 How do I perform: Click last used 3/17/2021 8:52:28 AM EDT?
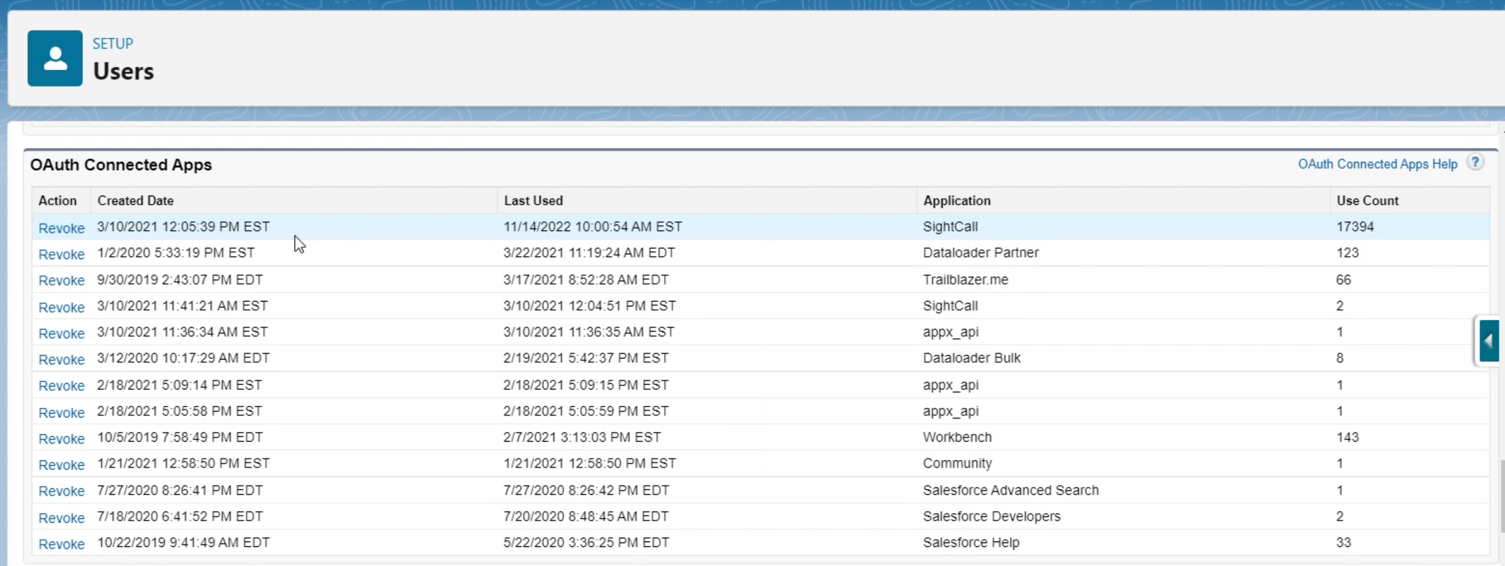(x=586, y=279)
